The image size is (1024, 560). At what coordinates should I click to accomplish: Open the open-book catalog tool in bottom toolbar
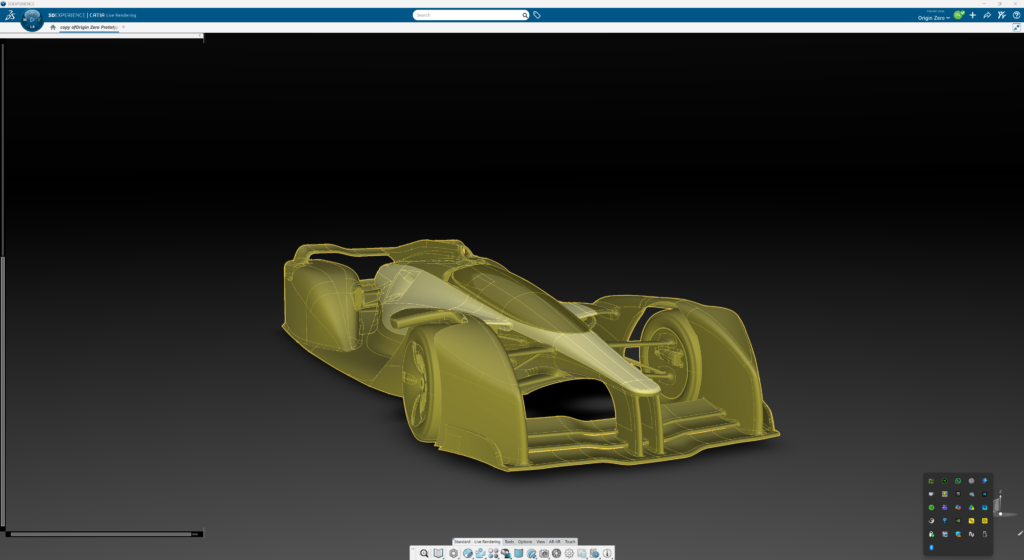438,553
